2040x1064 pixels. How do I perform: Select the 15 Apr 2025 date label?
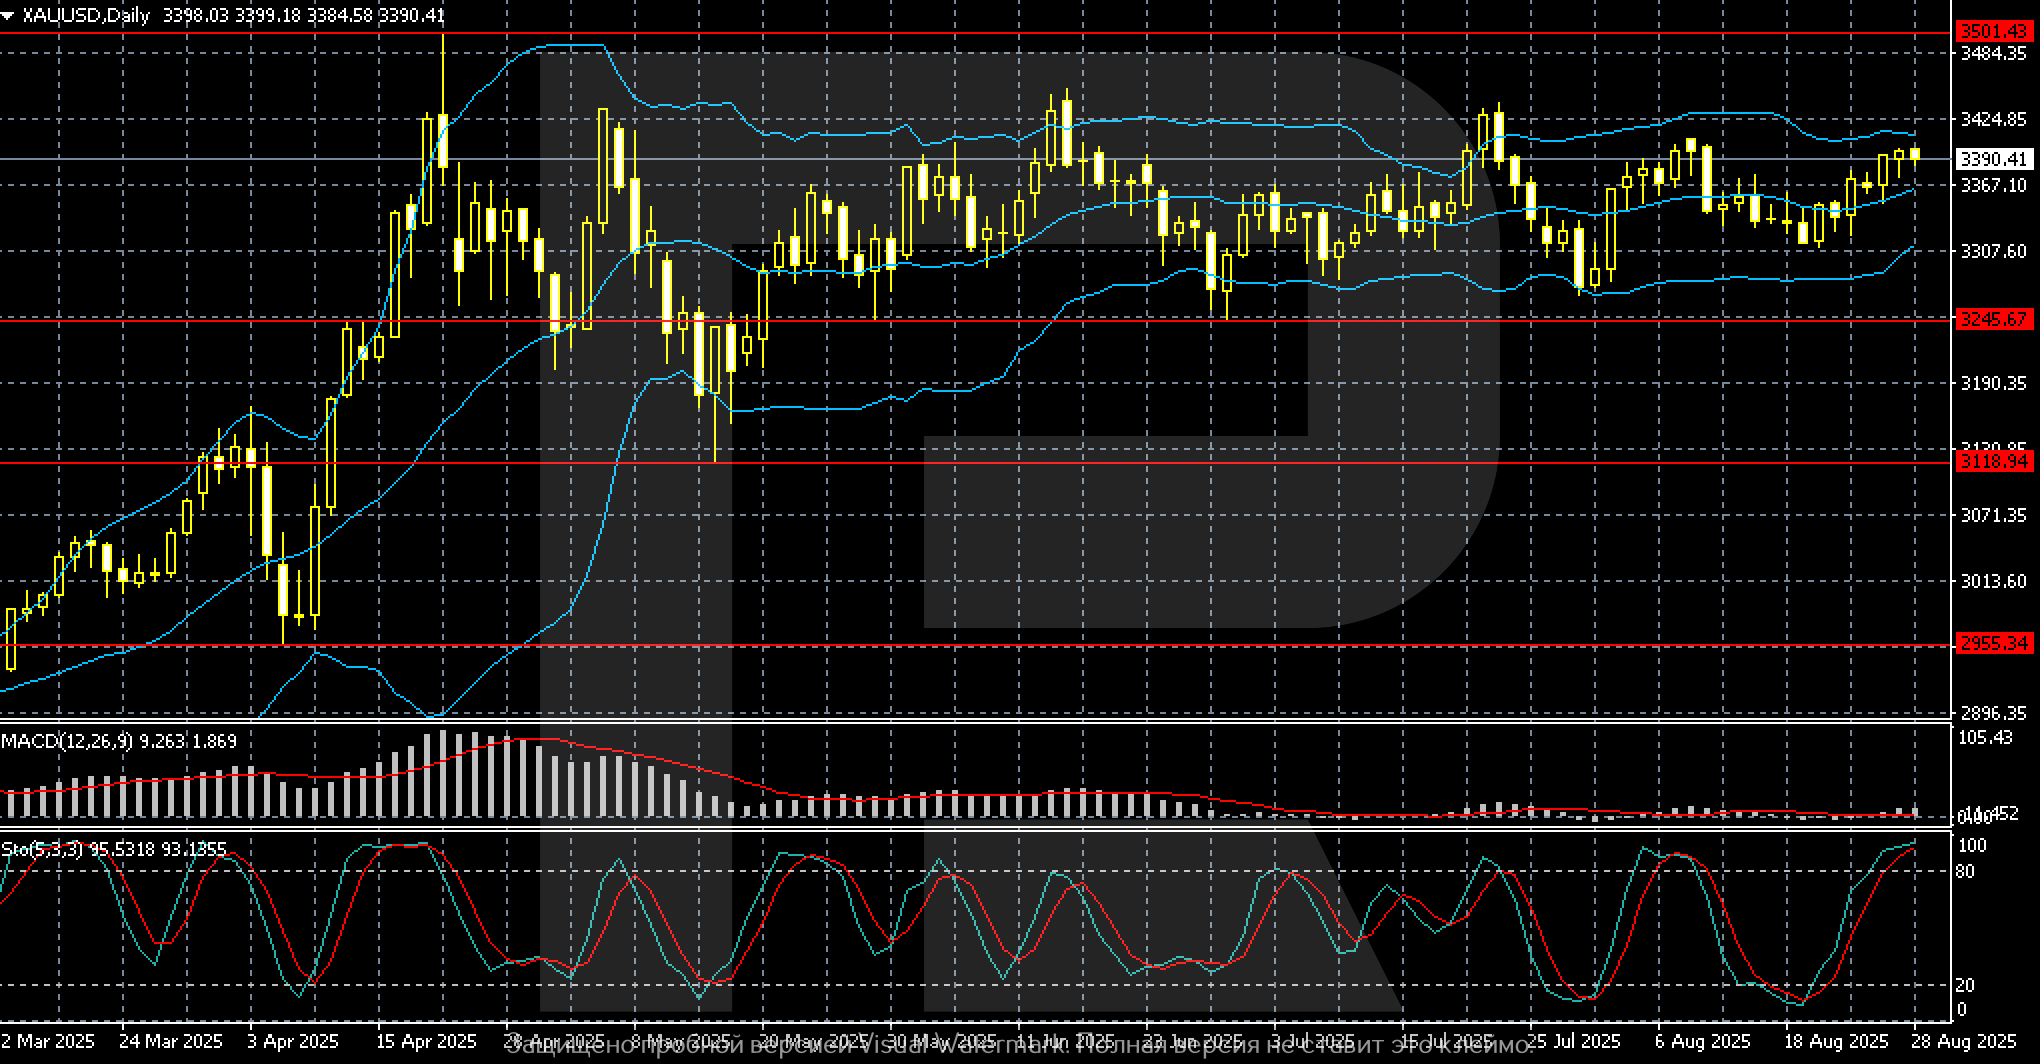click(x=427, y=1041)
